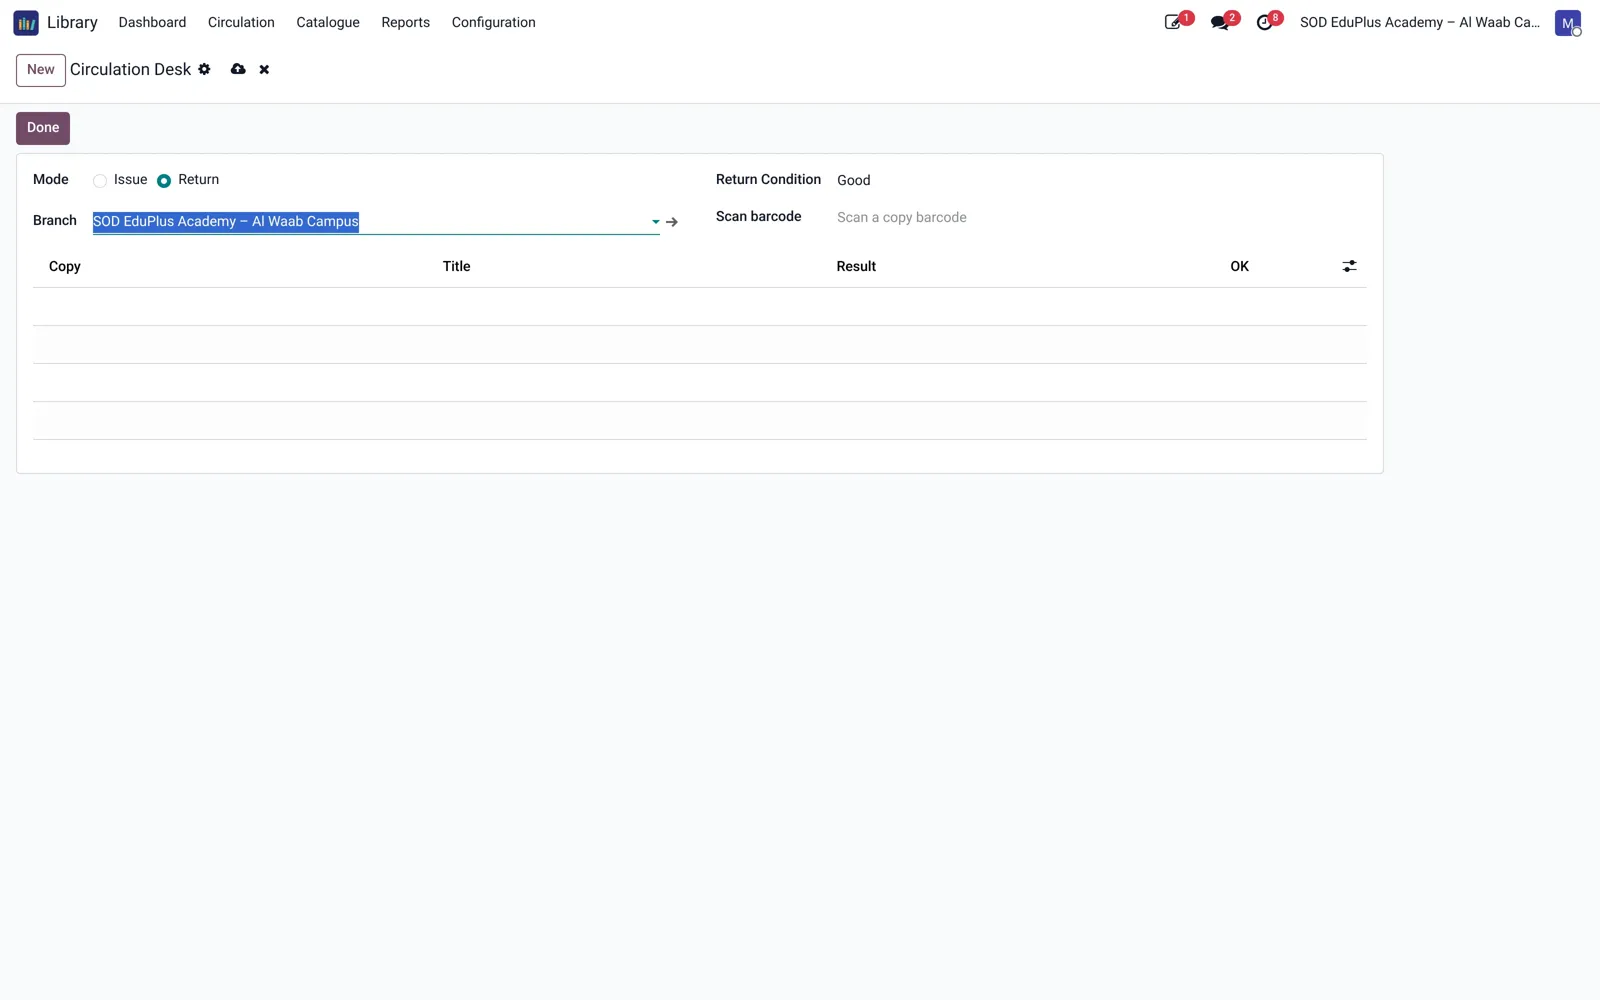Open the company switcher SOD EduPlus Academy
The image size is (1600, 1000).
[x=1420, y=22]
